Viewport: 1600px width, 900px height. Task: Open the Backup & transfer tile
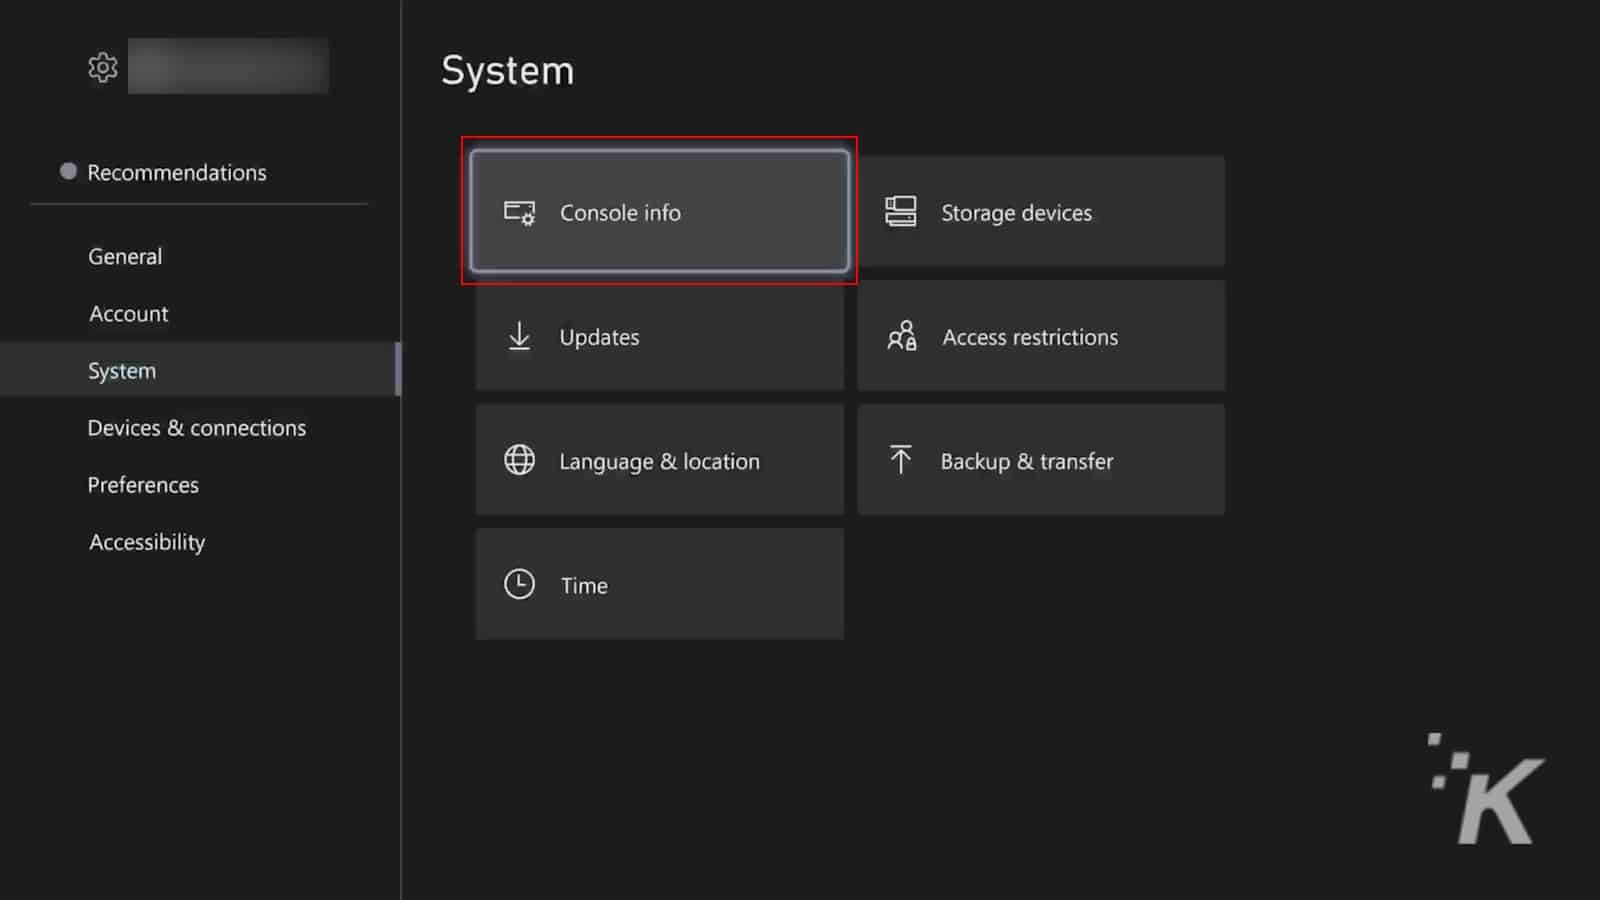(1041, 460)
